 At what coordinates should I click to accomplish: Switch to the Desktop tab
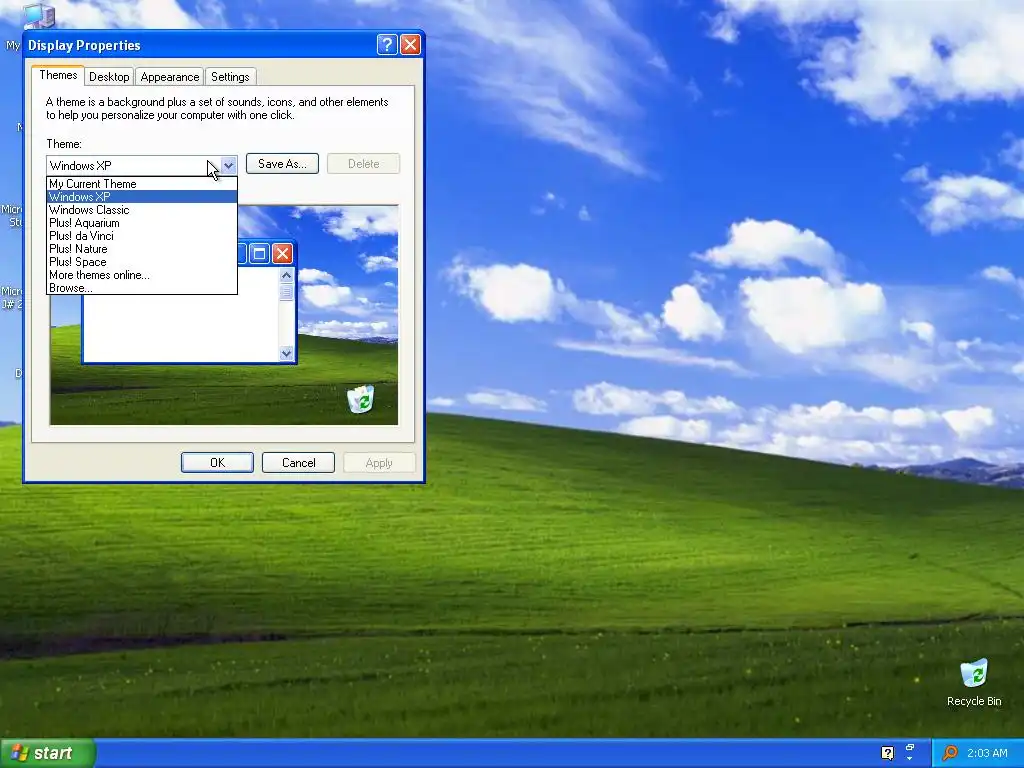click(x=109, y=76)
